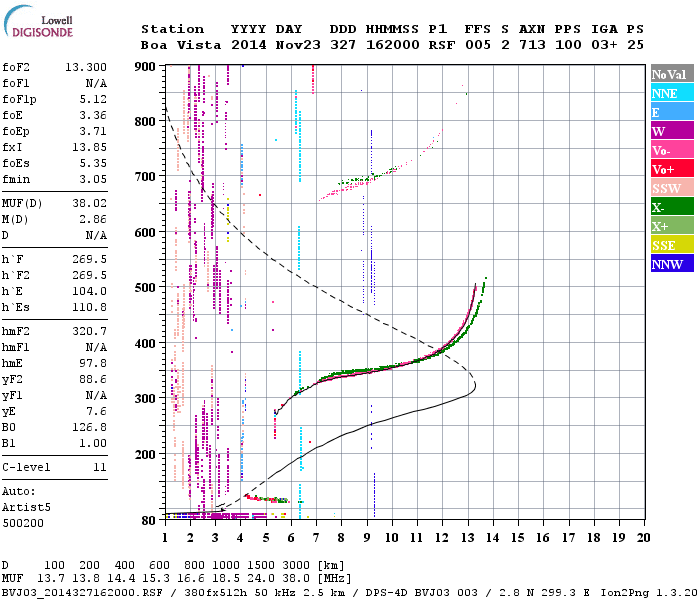Click the green-pink Es layer trace near 5 MHz

[267, 499]
